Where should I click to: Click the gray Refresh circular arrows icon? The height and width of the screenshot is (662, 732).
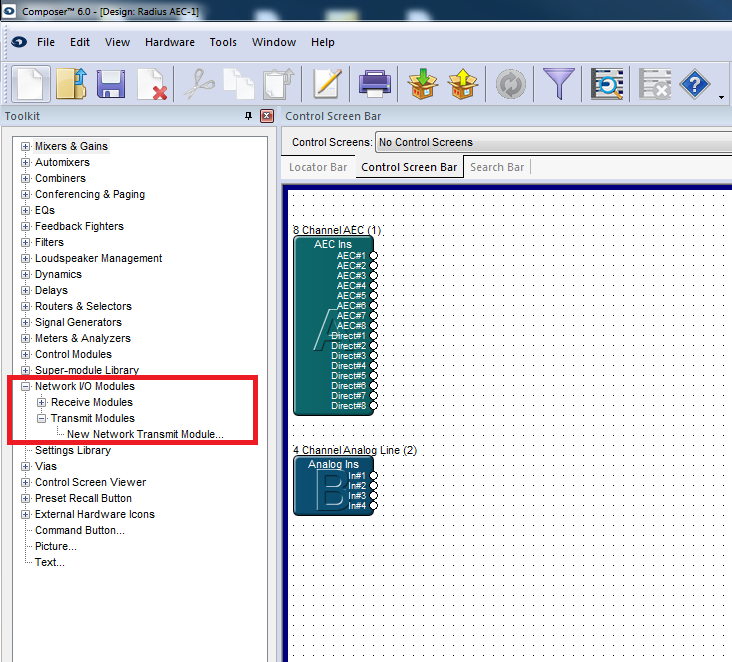(511, 84)
